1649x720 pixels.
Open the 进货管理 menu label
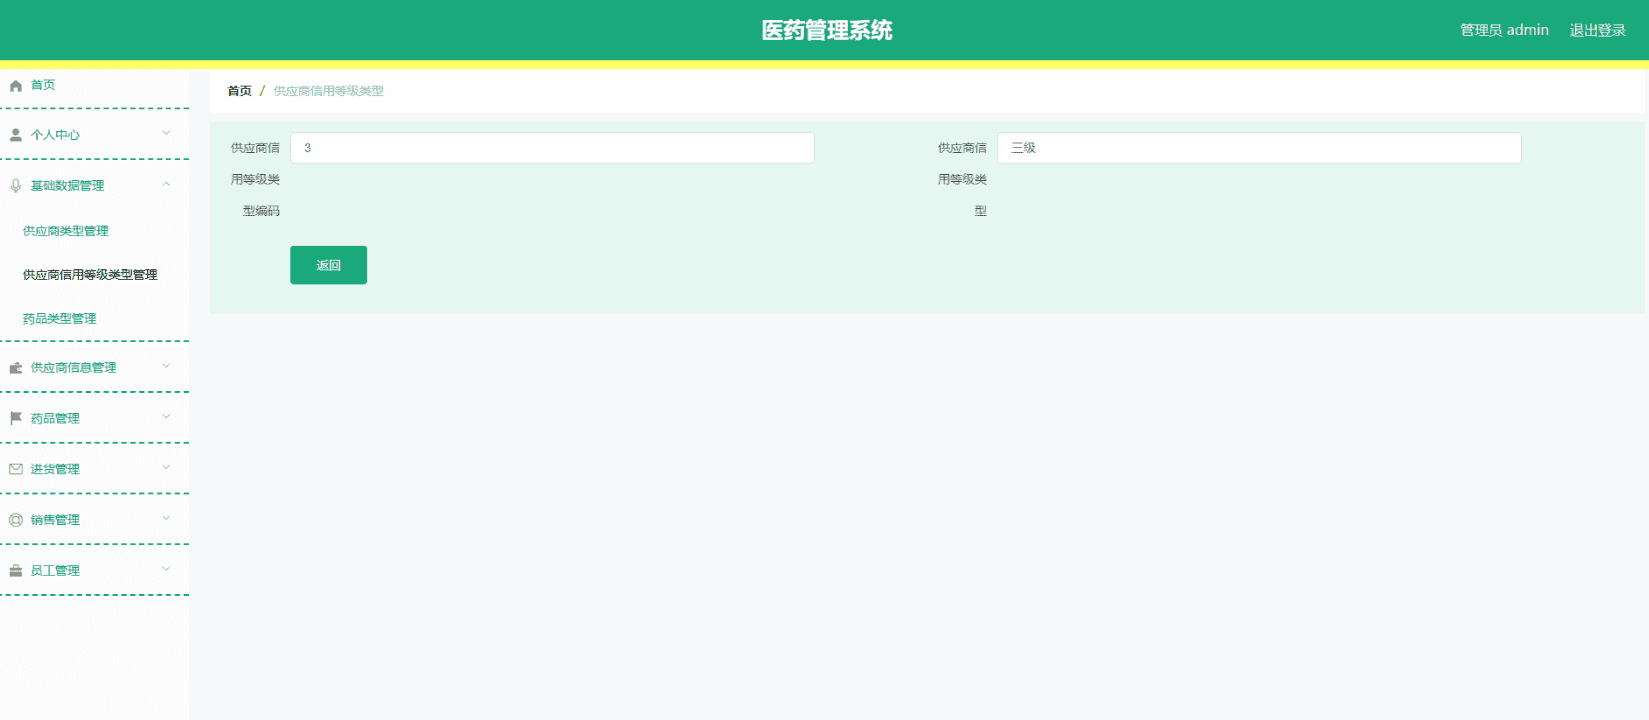click(x=55, y=469)
